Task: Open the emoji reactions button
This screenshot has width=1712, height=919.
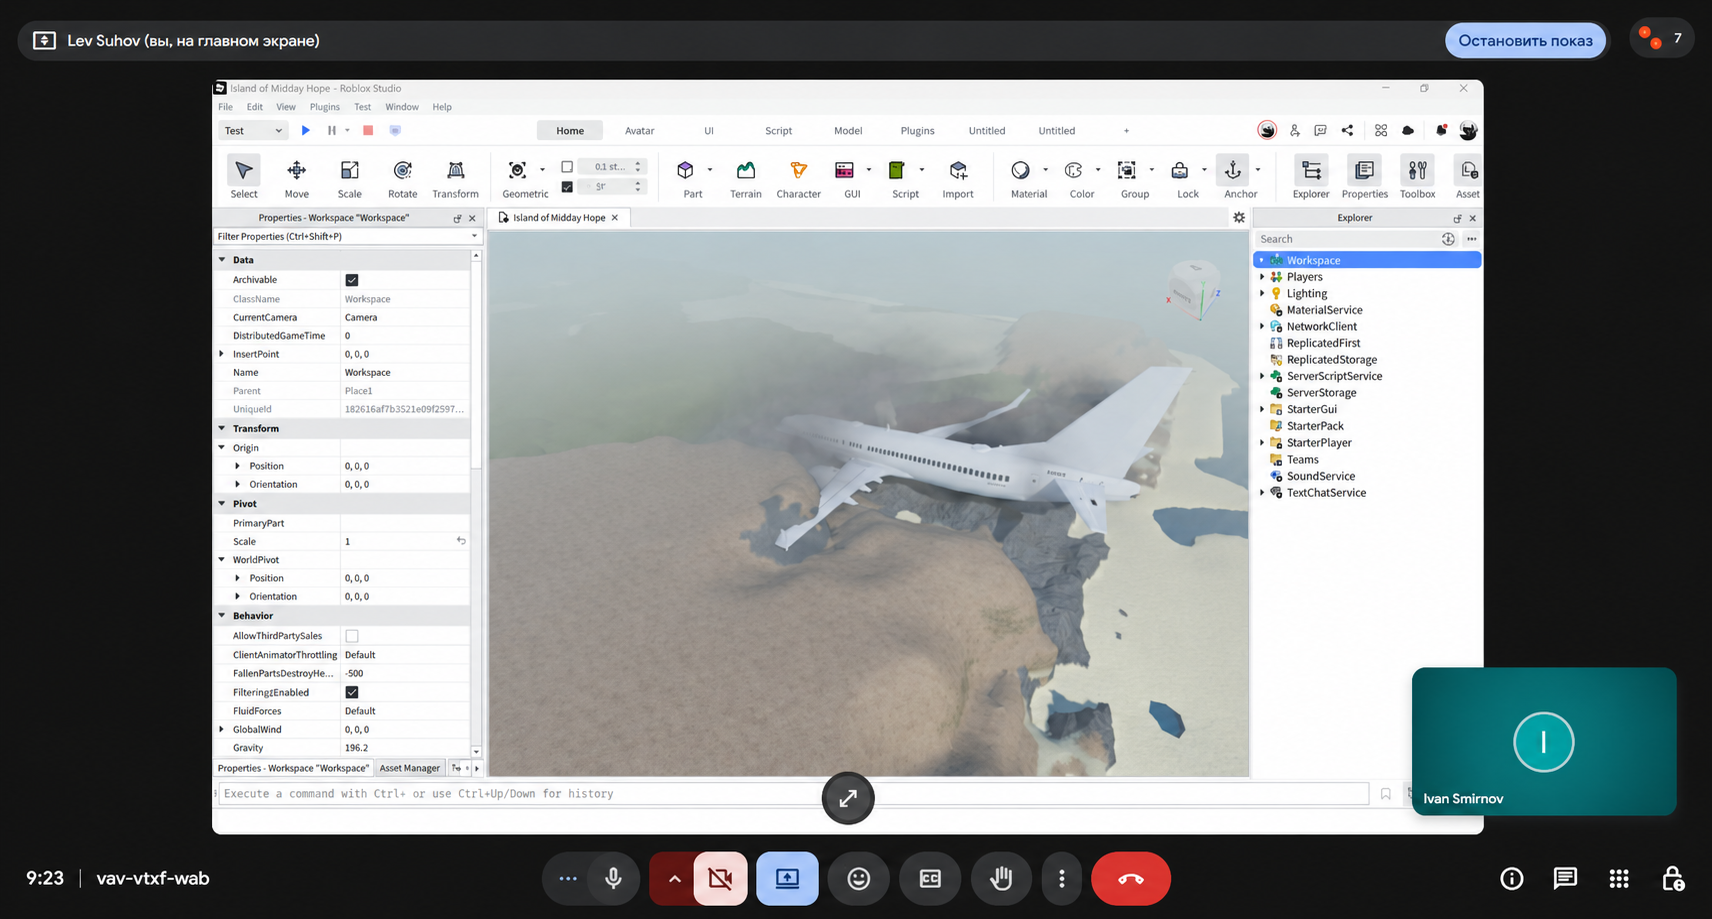Action: pyautogui.click(x=858, y=878)
